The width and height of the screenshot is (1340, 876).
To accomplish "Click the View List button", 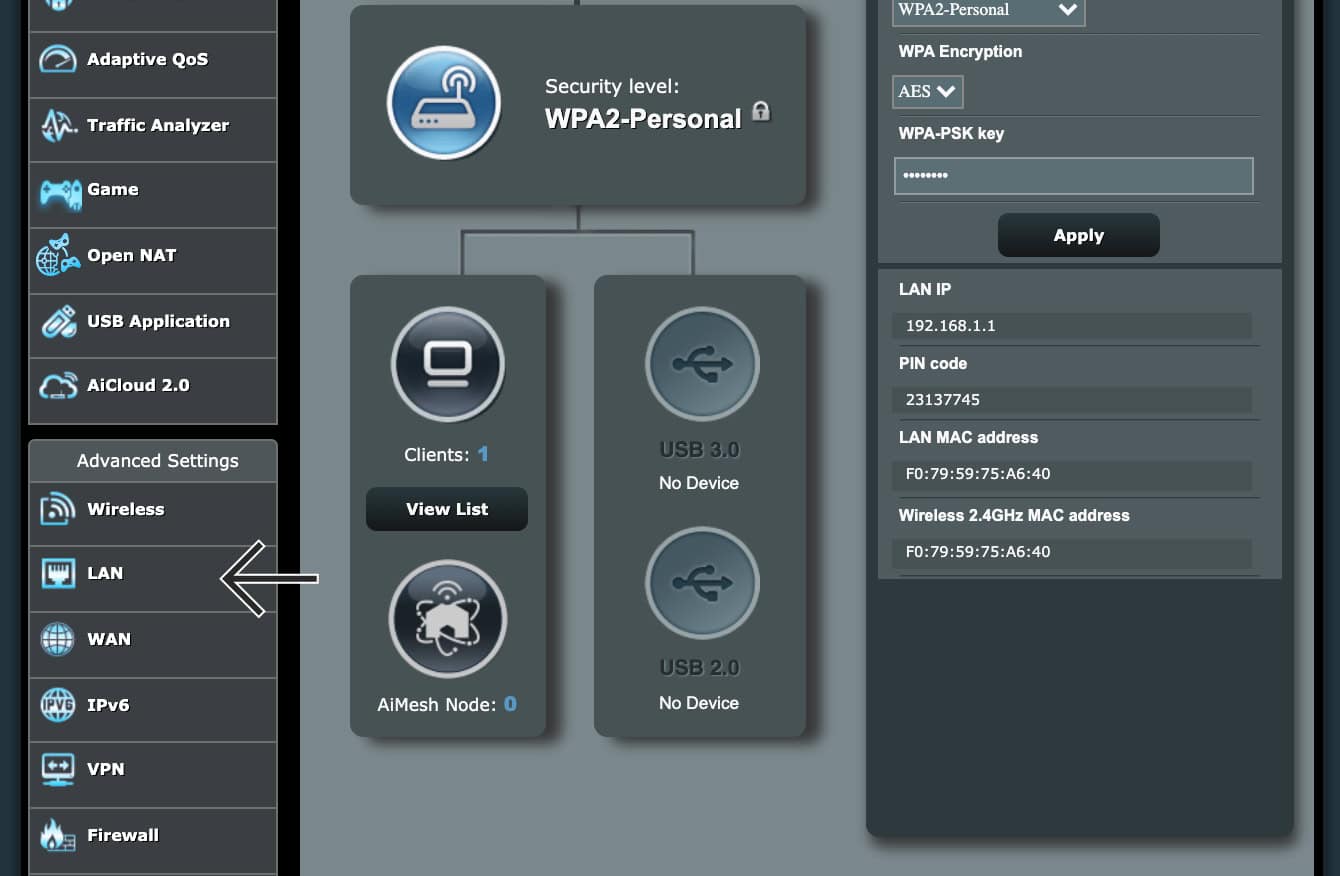I will click(447, 509).
